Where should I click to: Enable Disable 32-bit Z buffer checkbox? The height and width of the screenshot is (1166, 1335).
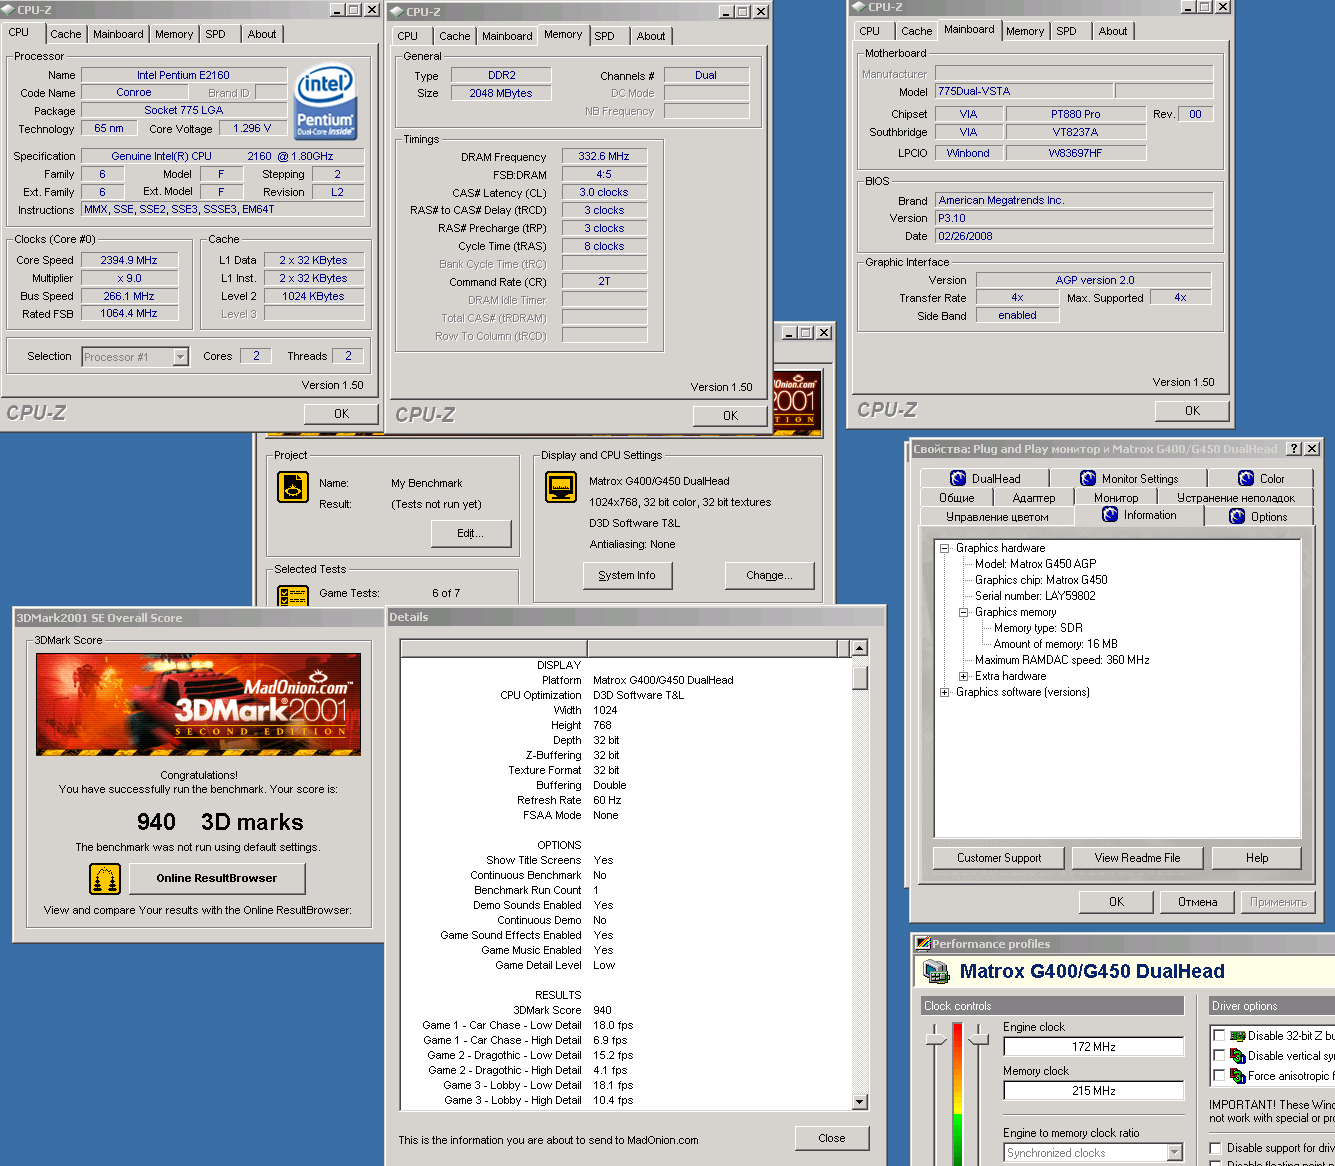pos(1218,1036)
